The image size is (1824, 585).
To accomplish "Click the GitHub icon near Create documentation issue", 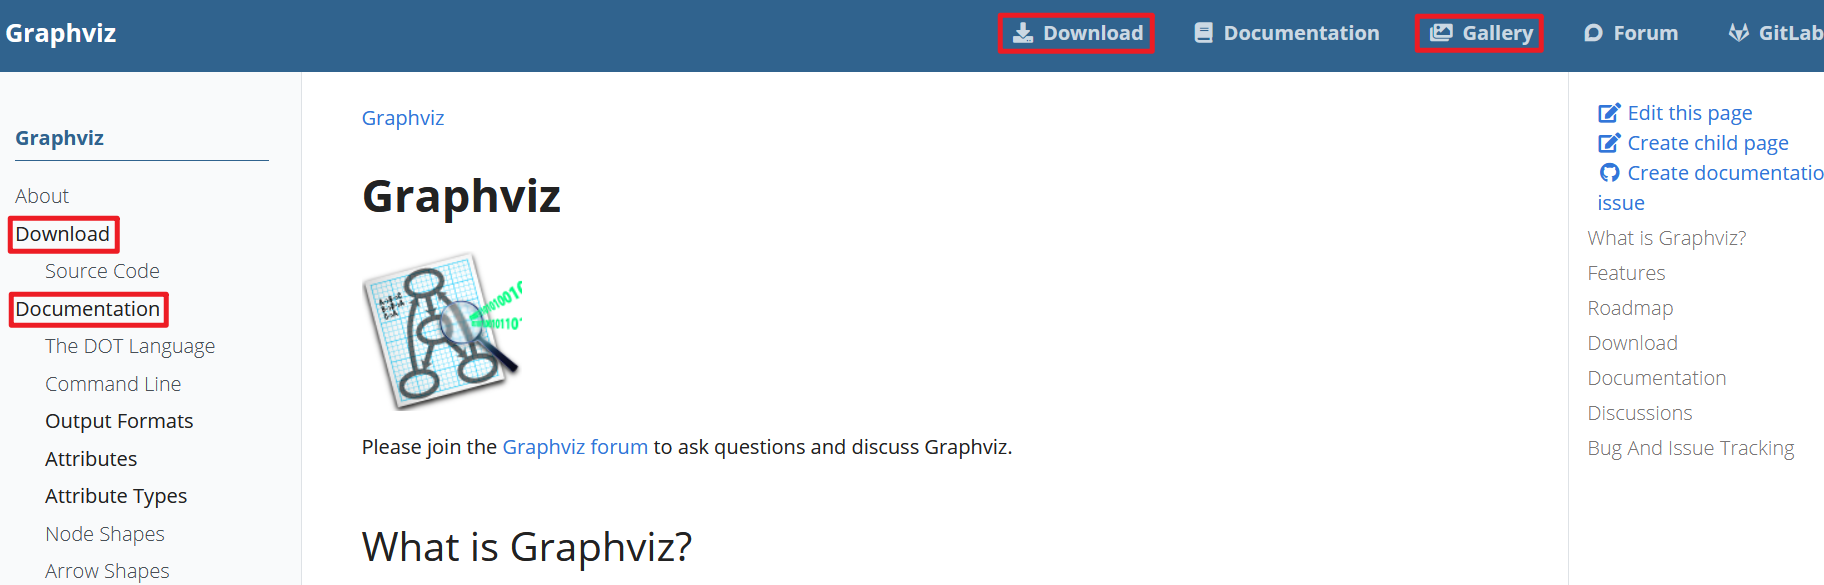I will (x=1610, y=172).
